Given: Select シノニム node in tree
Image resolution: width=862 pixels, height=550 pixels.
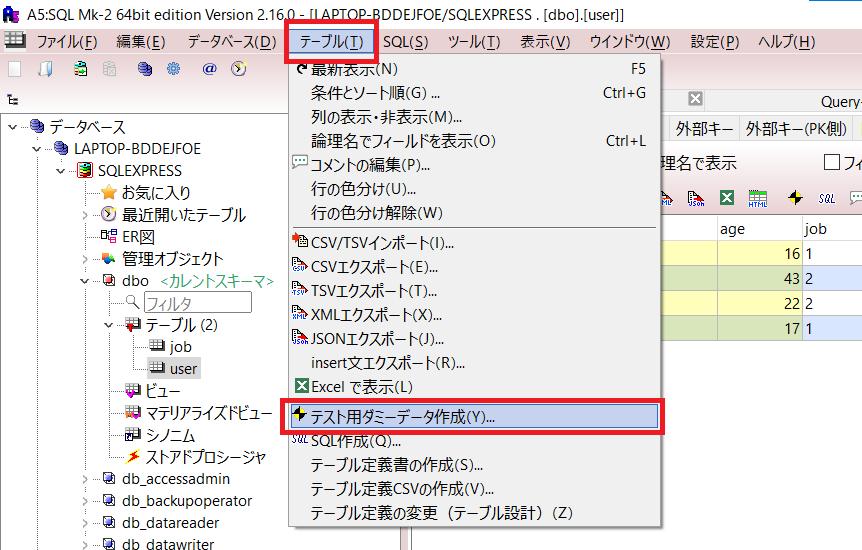Looking at the screenshot, I should [170, 435].
